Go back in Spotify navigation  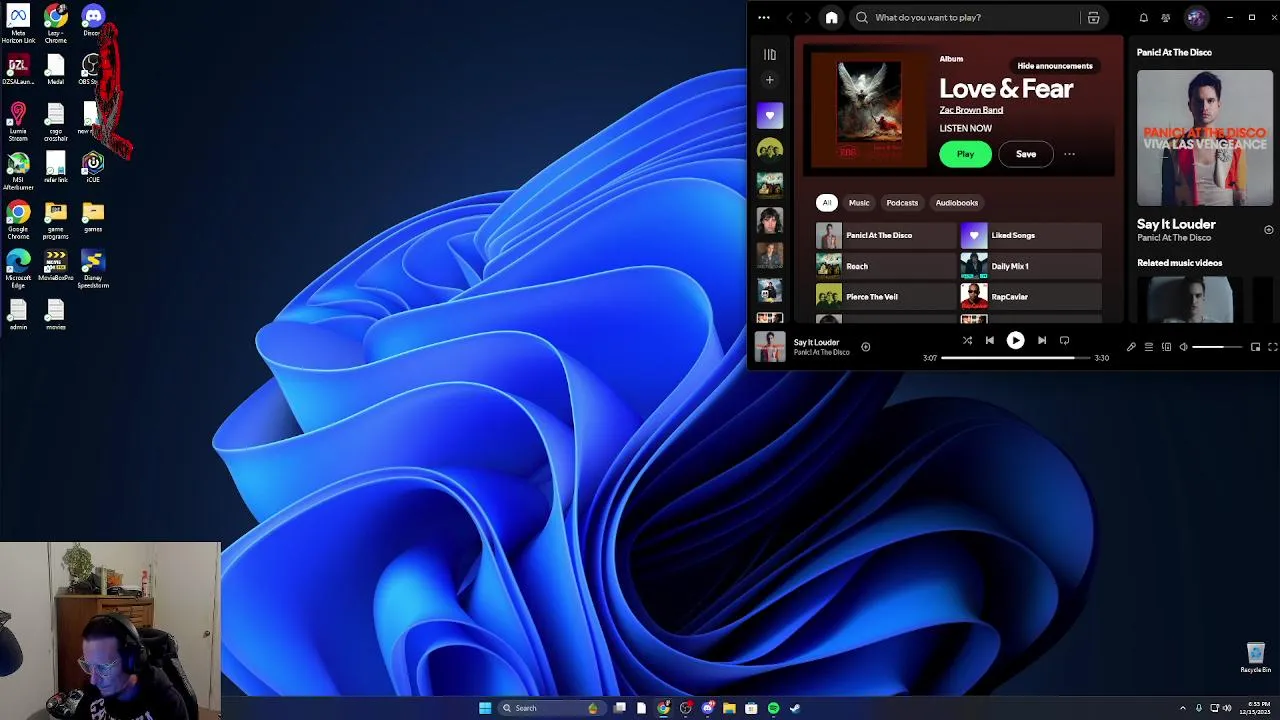click(789, 17)
